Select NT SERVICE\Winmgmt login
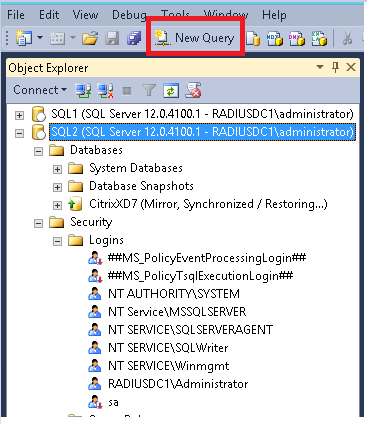The height and width of the screenshot is (424, 367). click(x=168, y=366)
